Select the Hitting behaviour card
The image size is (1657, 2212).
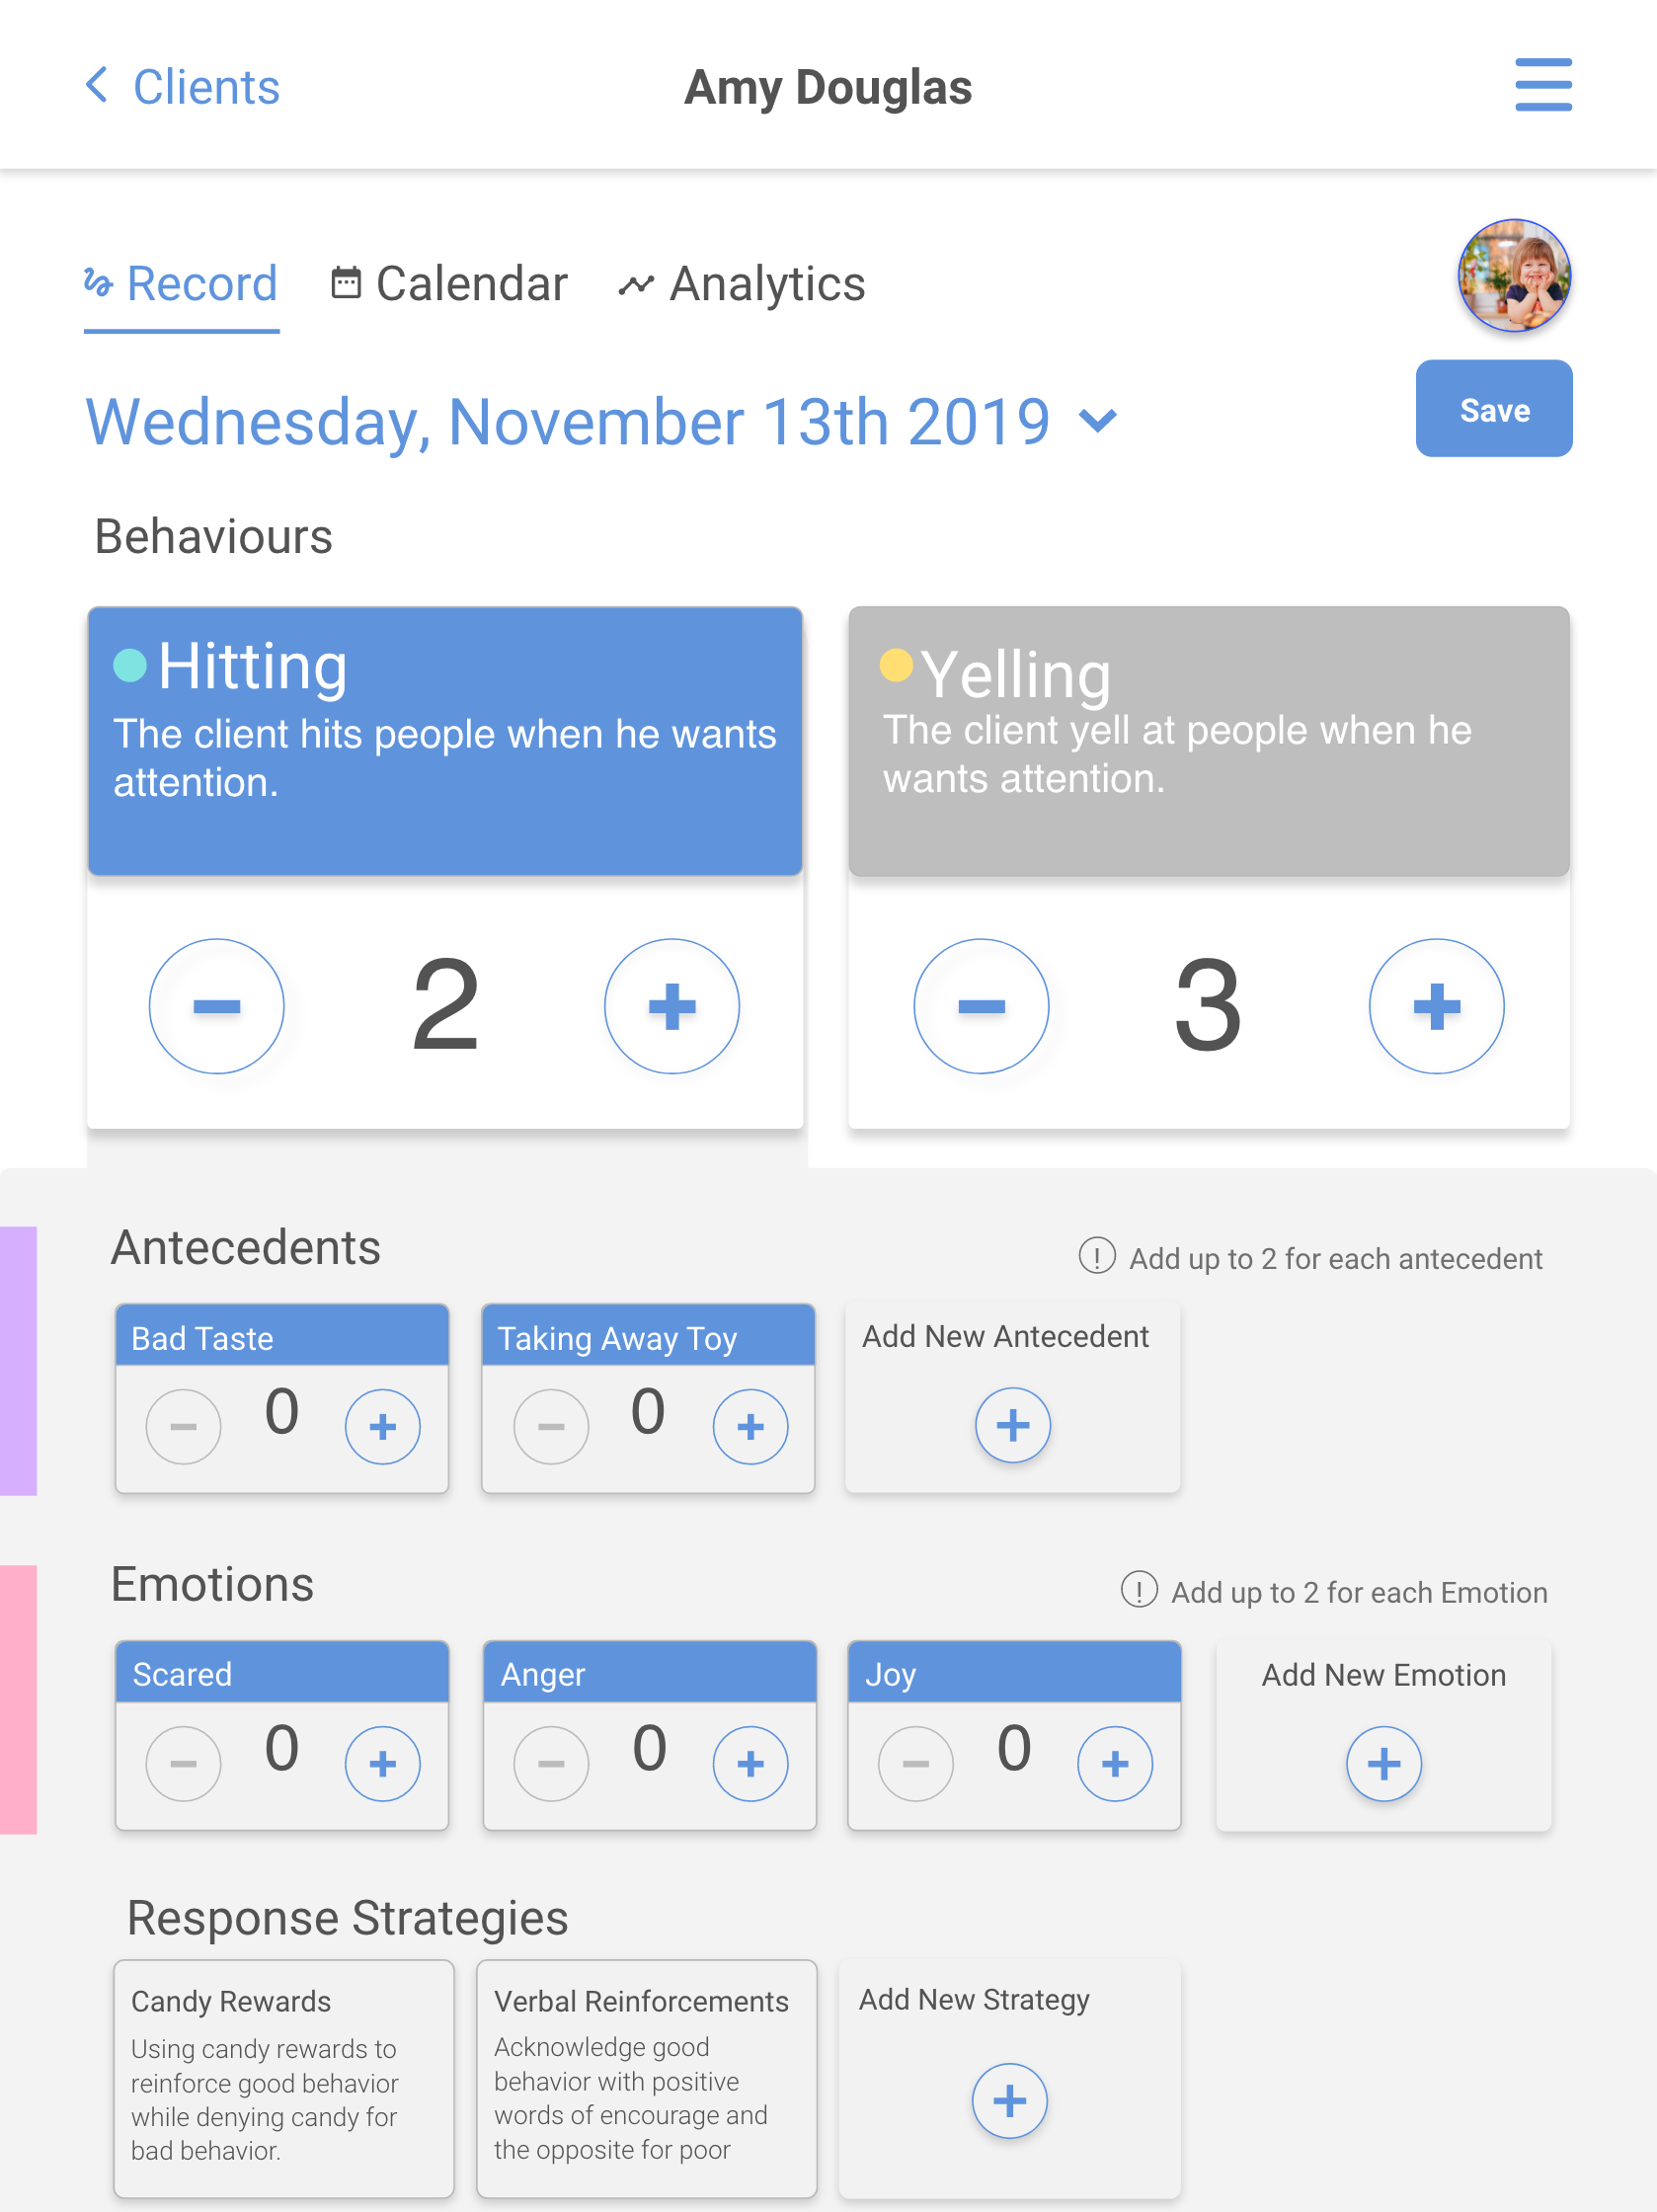coord(445,741)
